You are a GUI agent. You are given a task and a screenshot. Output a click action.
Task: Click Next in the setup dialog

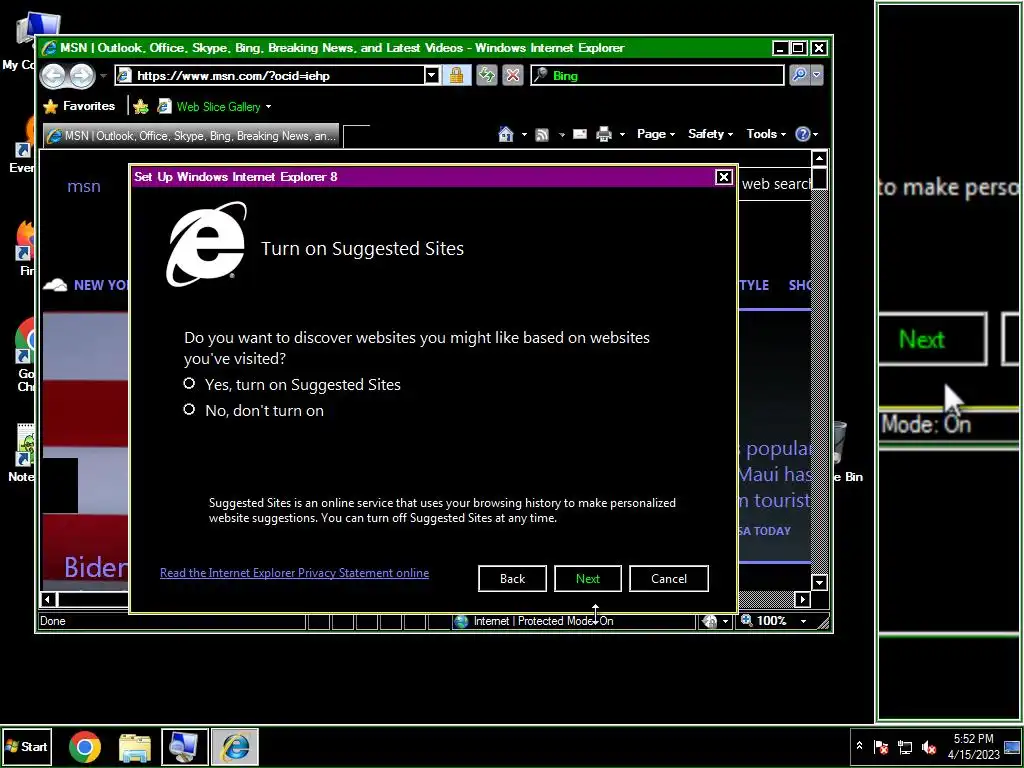coord(588,579)
